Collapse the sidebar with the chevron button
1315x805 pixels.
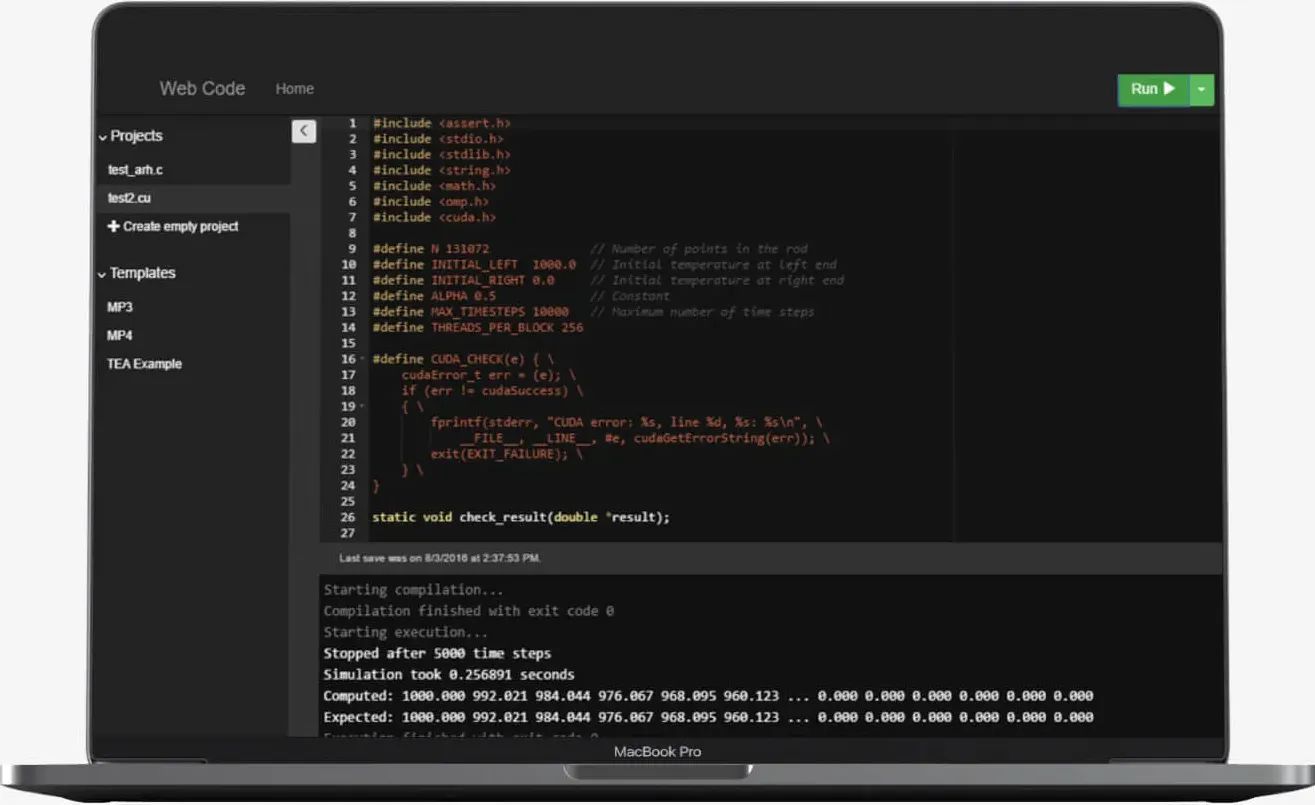304,131
